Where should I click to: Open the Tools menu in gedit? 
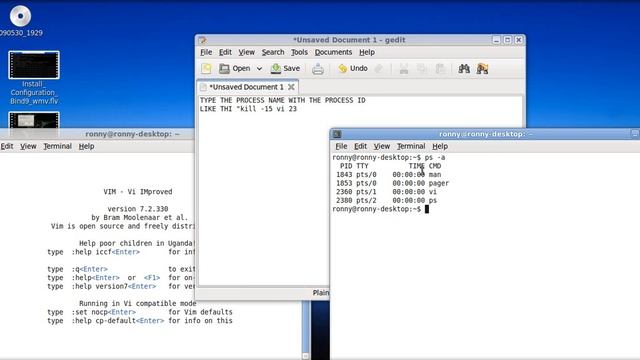[x=299, y=52]
